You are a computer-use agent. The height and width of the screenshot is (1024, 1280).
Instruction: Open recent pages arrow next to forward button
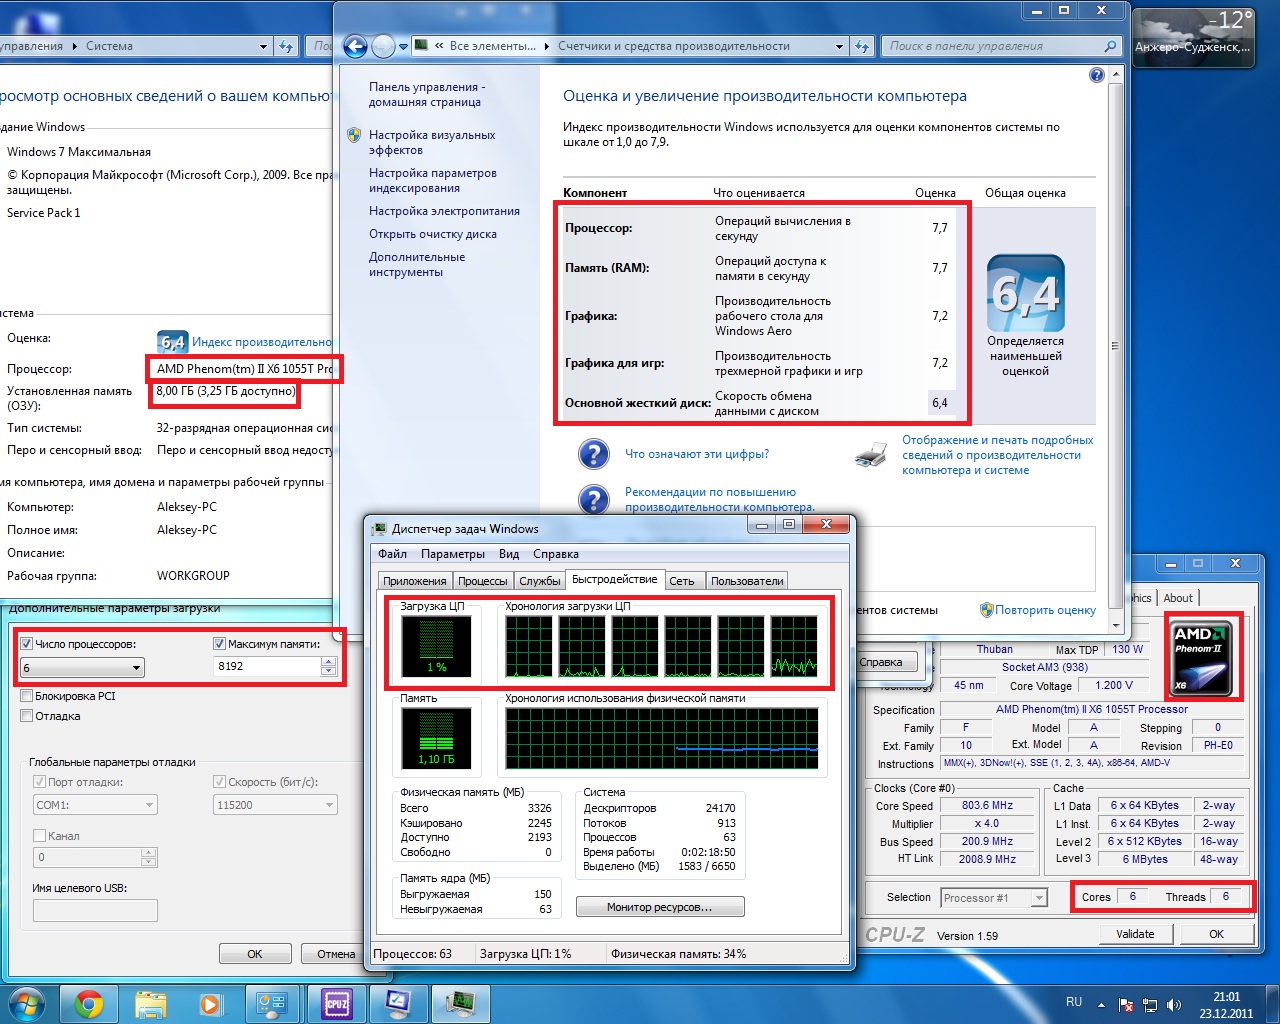pos(404,46)
